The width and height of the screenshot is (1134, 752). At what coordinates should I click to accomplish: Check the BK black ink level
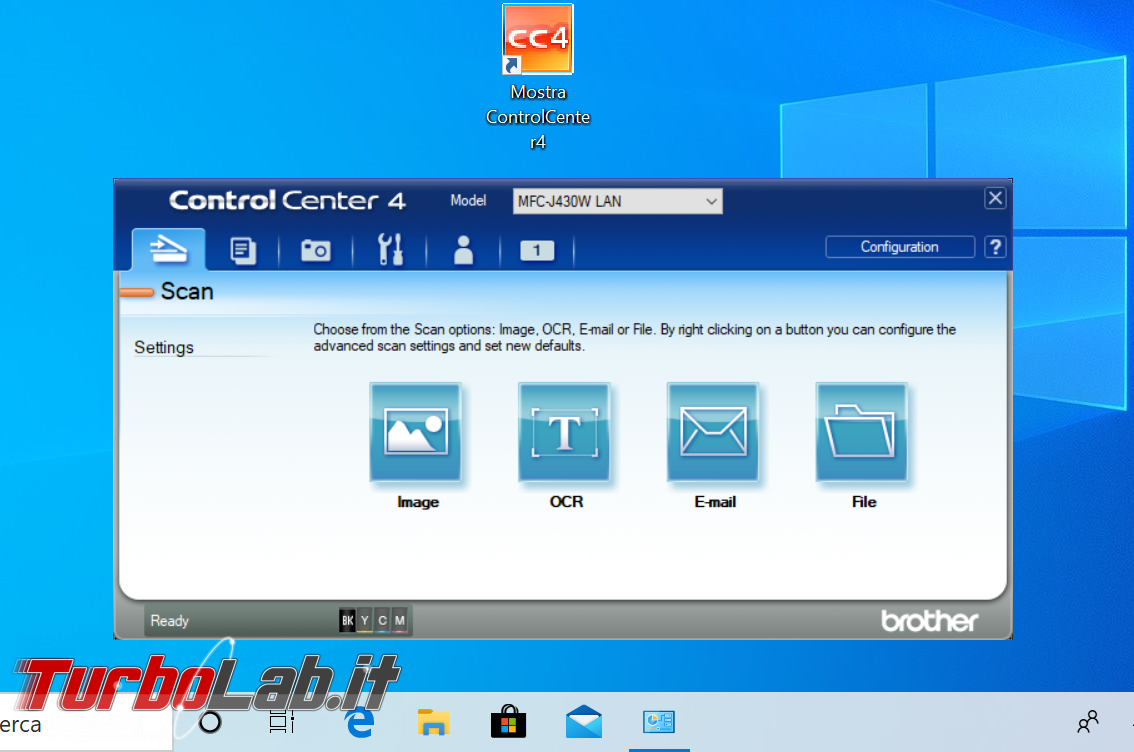pyautogui.click(x=347, y=620)
